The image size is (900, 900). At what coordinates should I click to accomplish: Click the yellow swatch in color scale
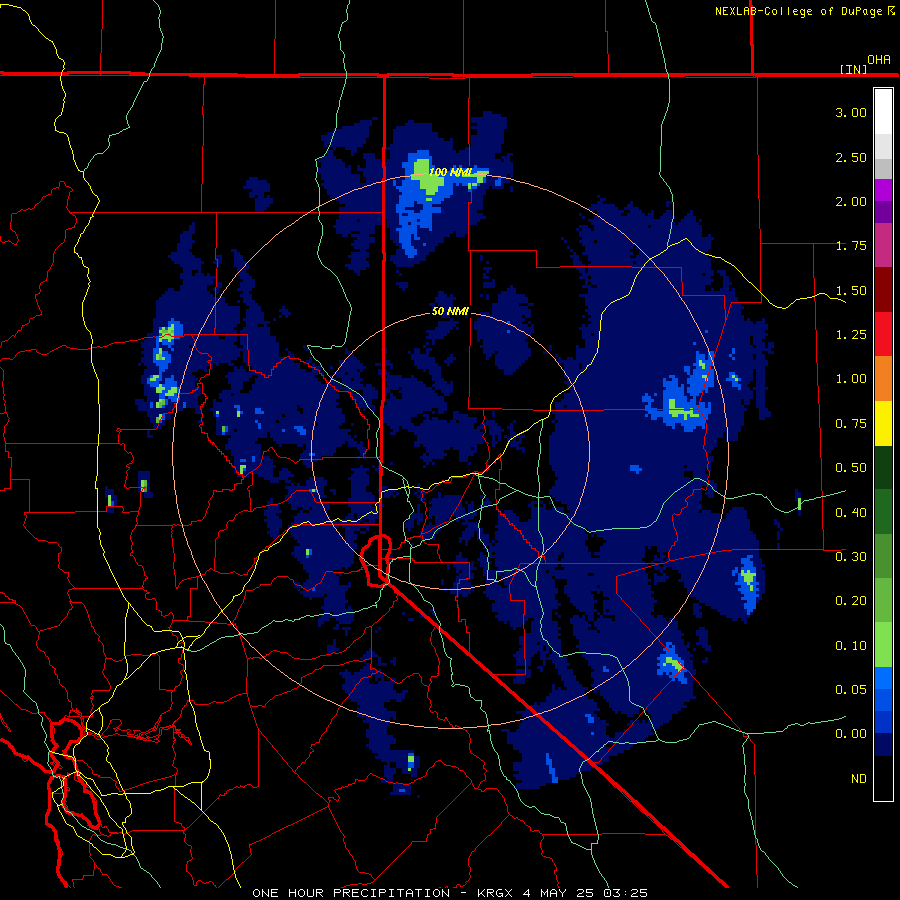(883, 424)
